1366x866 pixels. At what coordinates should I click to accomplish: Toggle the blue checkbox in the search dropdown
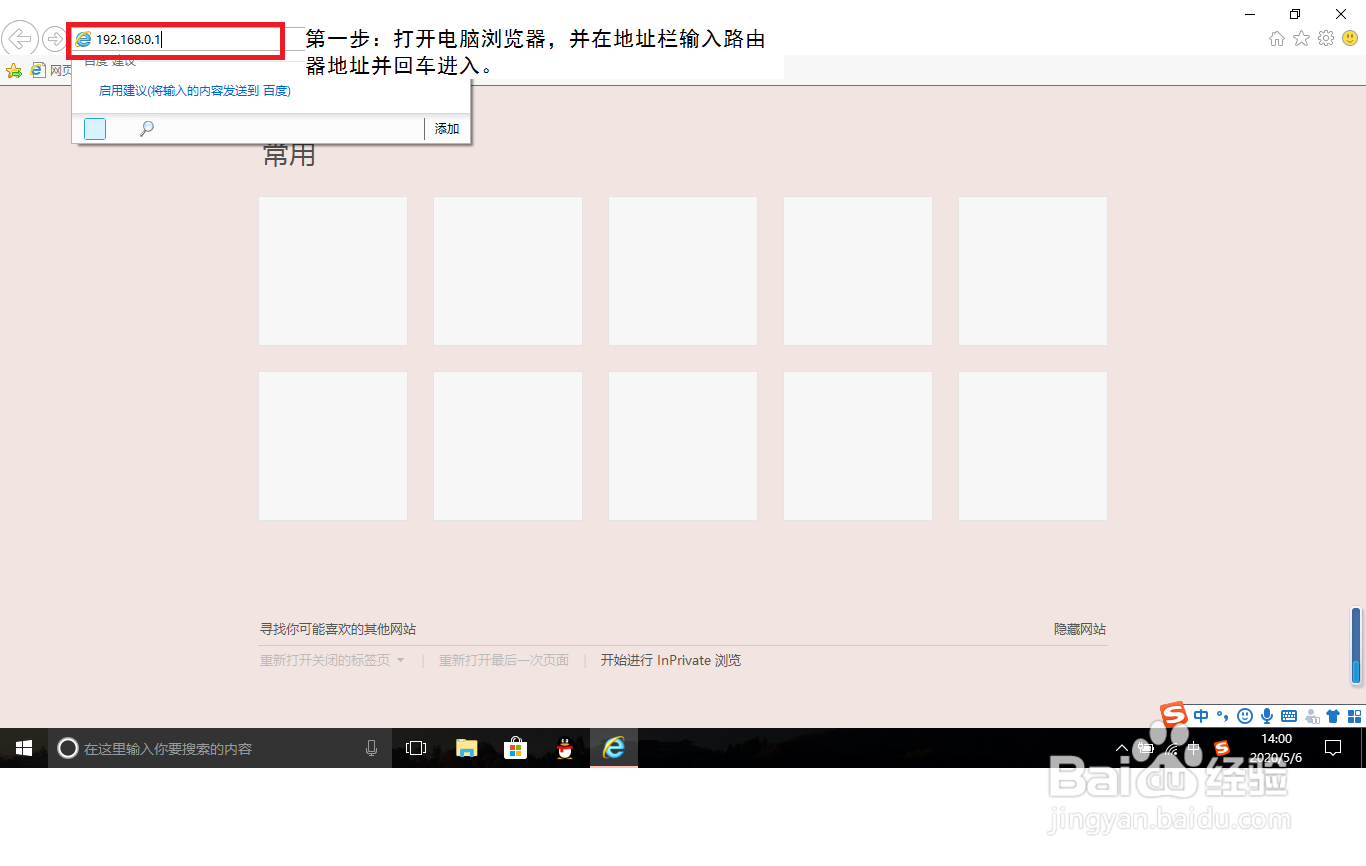(x=94, y=128)
